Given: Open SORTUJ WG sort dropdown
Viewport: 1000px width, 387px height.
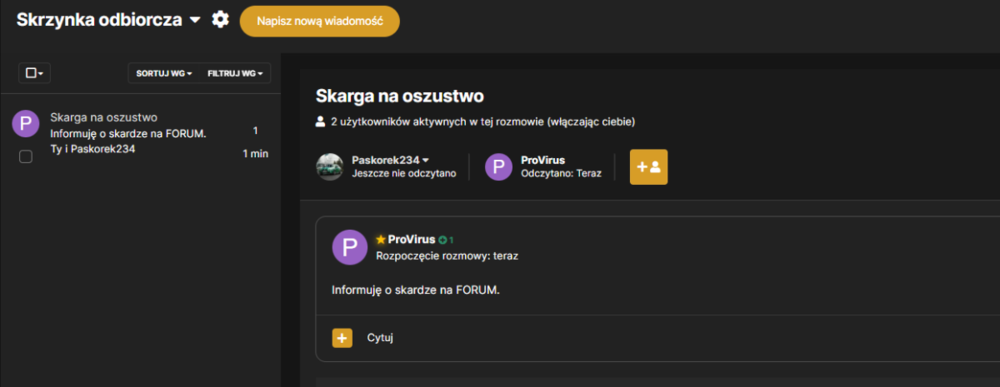Looking at the screenshot, I should [164, 73].
